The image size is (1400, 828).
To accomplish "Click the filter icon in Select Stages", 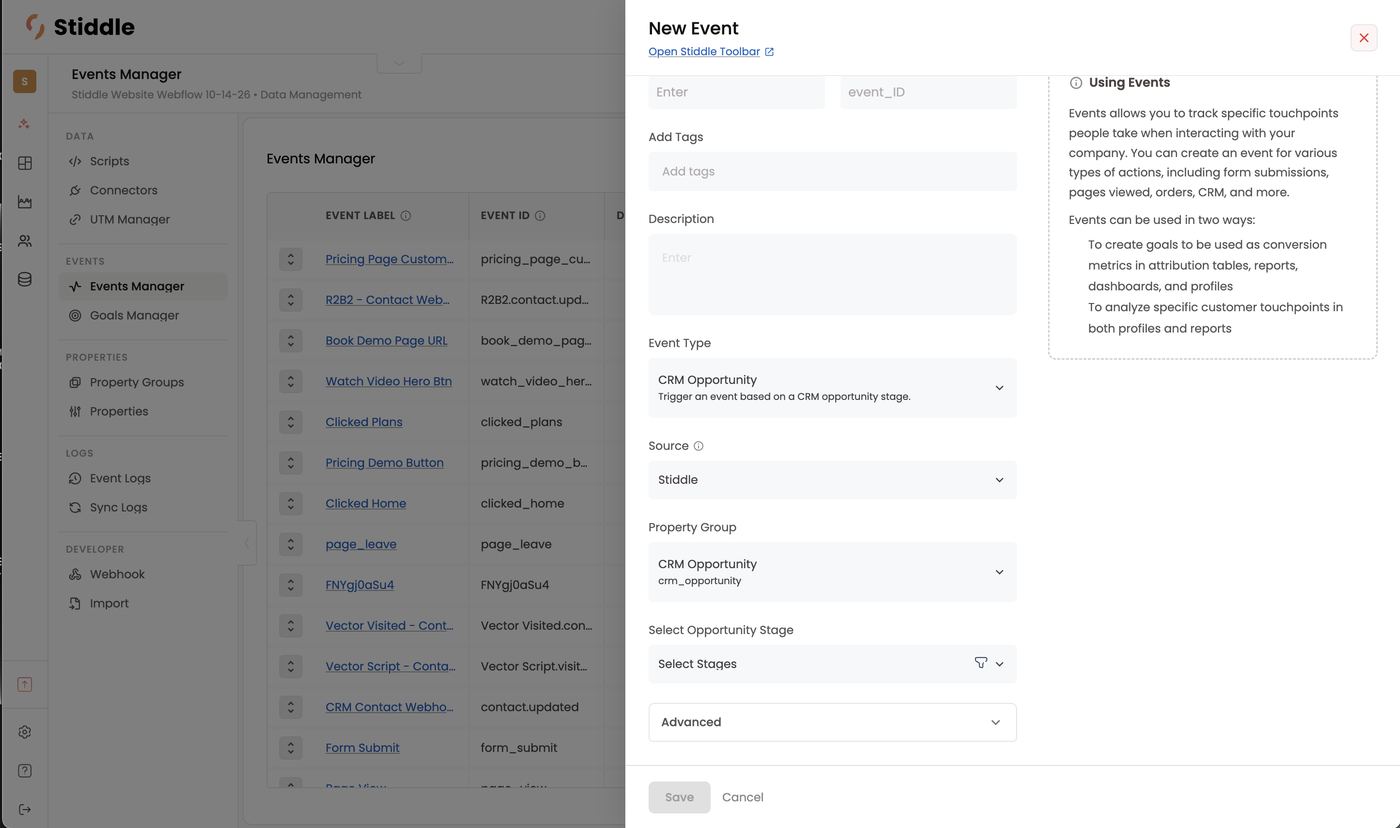I will point(980,663).
